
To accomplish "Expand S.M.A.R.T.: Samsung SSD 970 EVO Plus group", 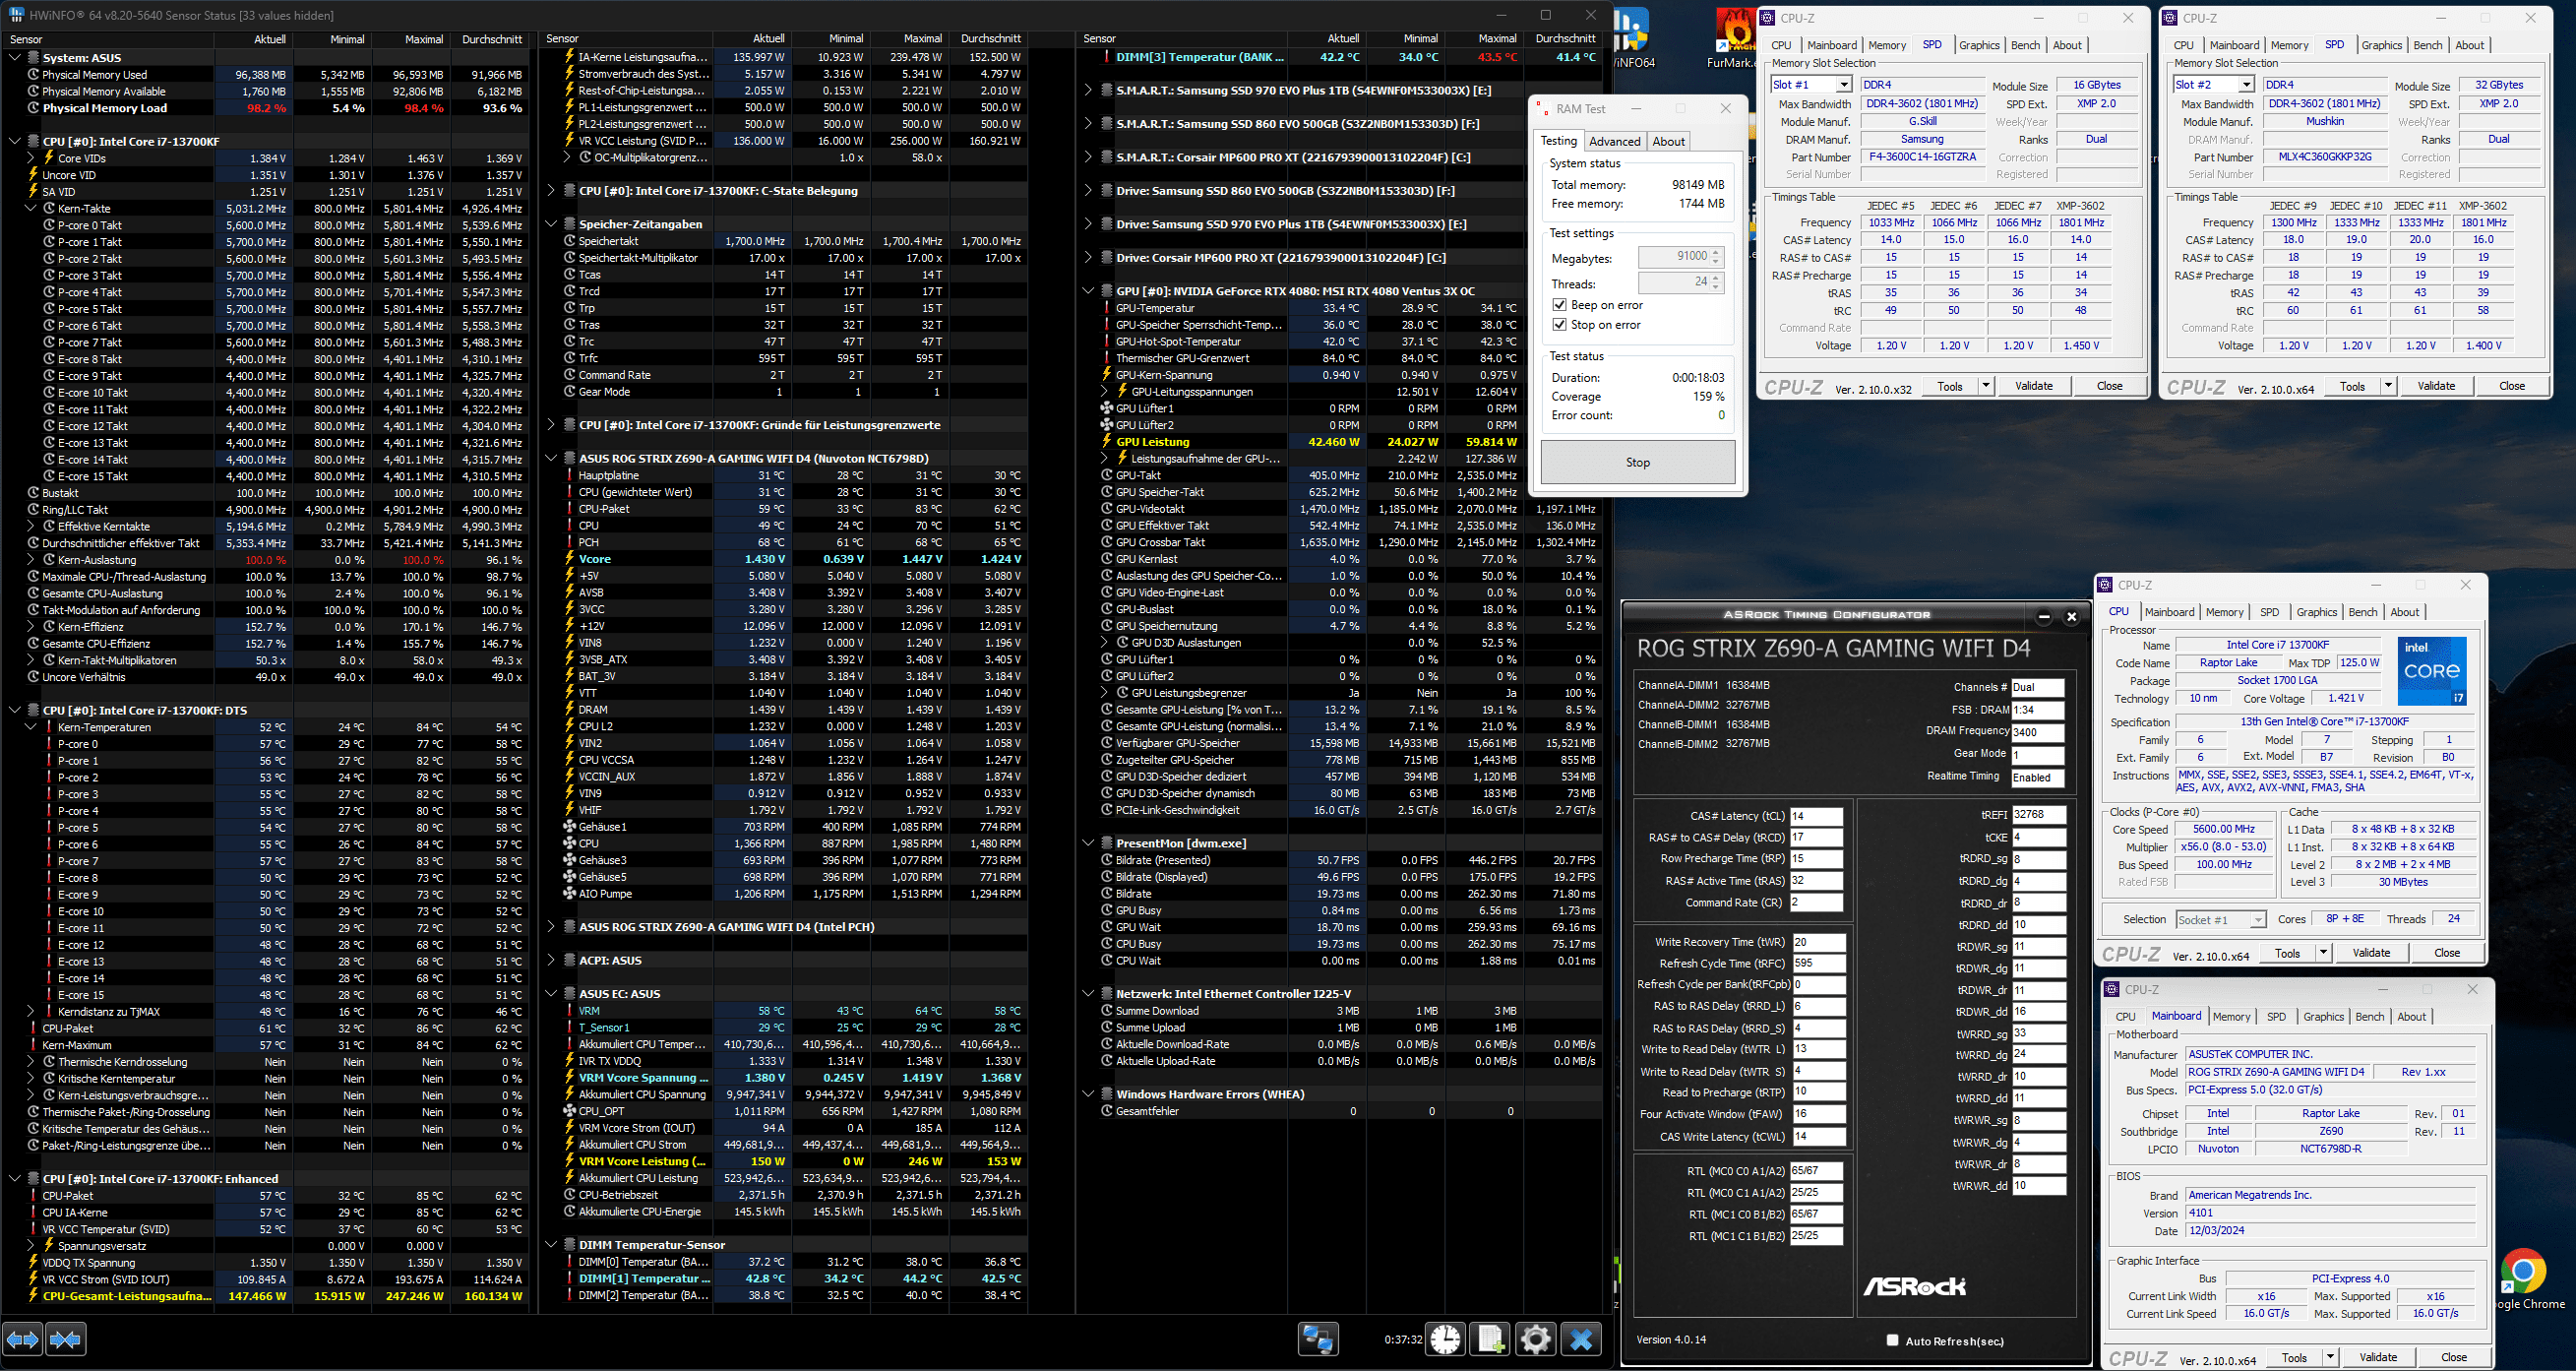I will point(1088,91).
